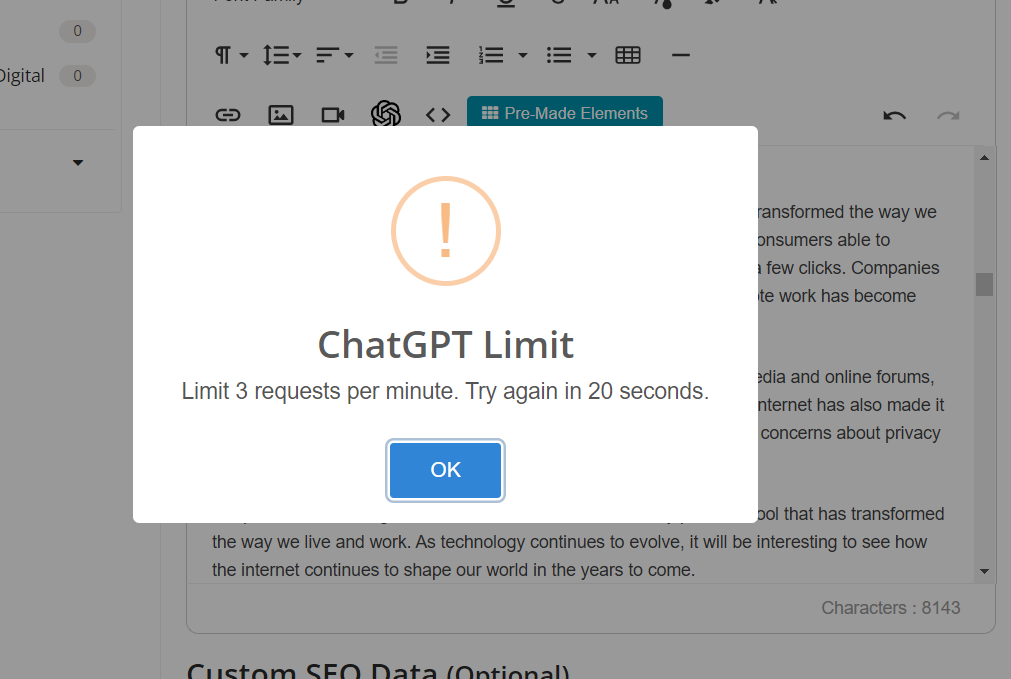Decrease indent with the outdent icon
This screenshot has width=1011, height=679.
click(x=386, y=55)
